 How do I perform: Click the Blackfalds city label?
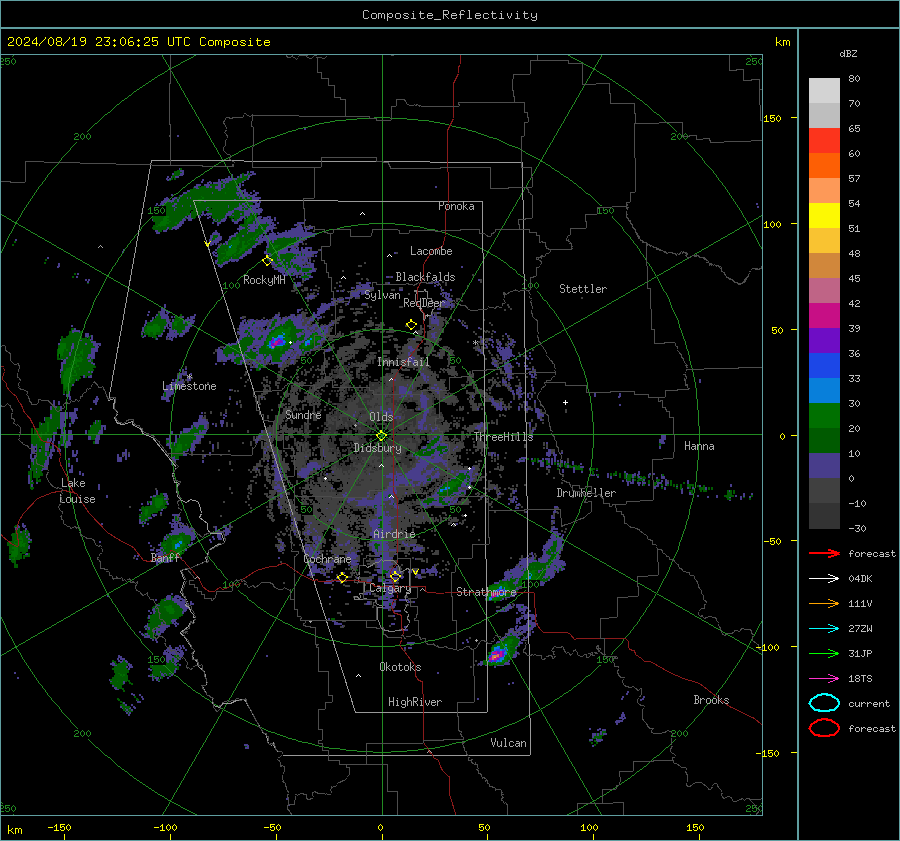425,277
